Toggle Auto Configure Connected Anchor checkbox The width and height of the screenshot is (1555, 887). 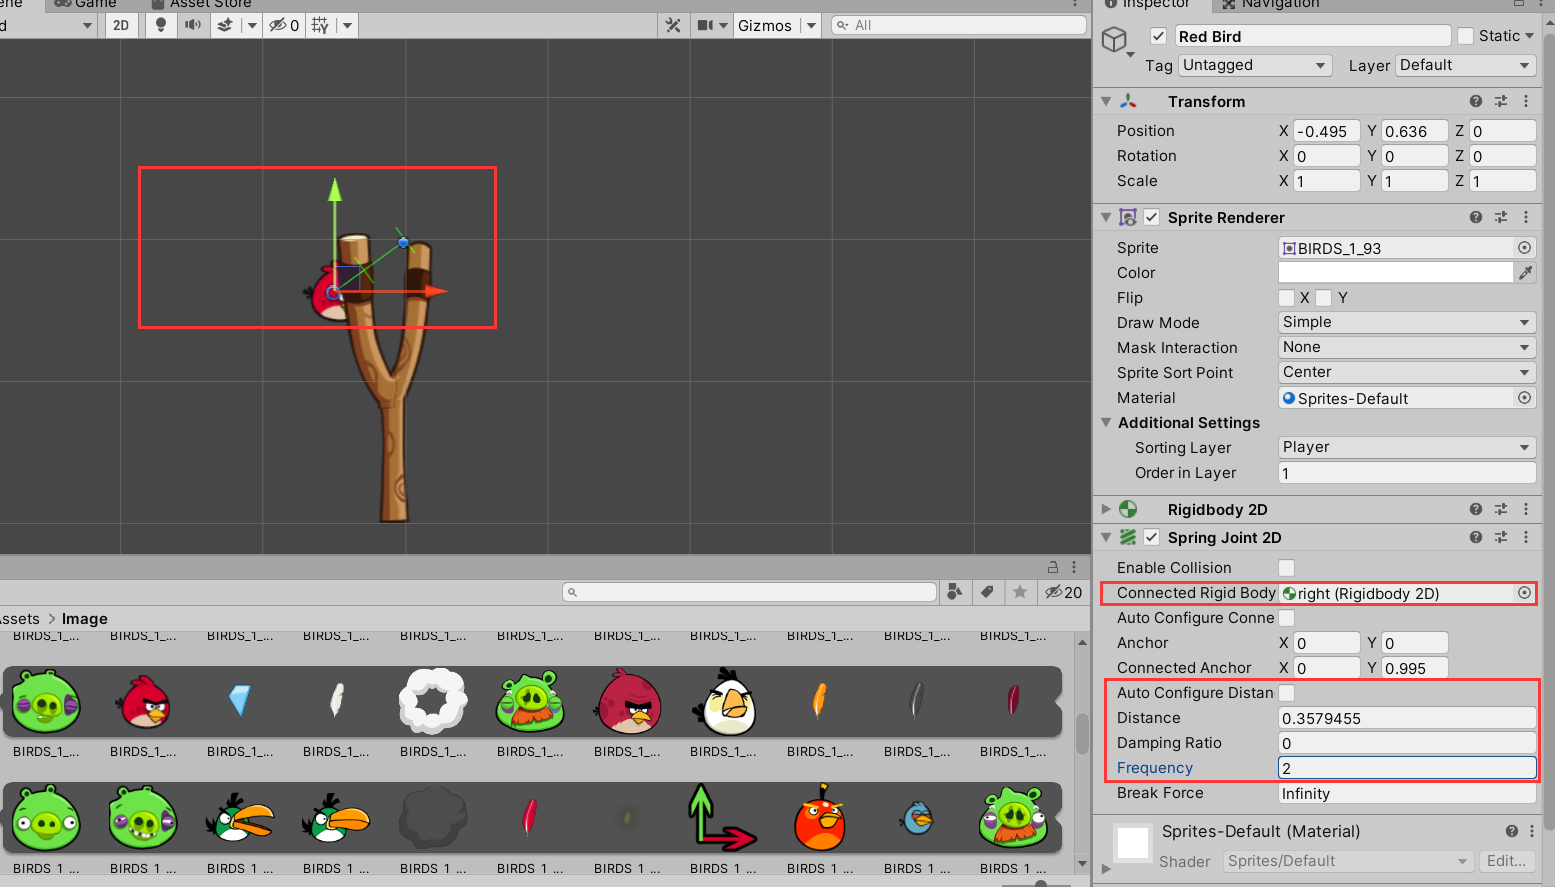click(x=1287, y=617)
